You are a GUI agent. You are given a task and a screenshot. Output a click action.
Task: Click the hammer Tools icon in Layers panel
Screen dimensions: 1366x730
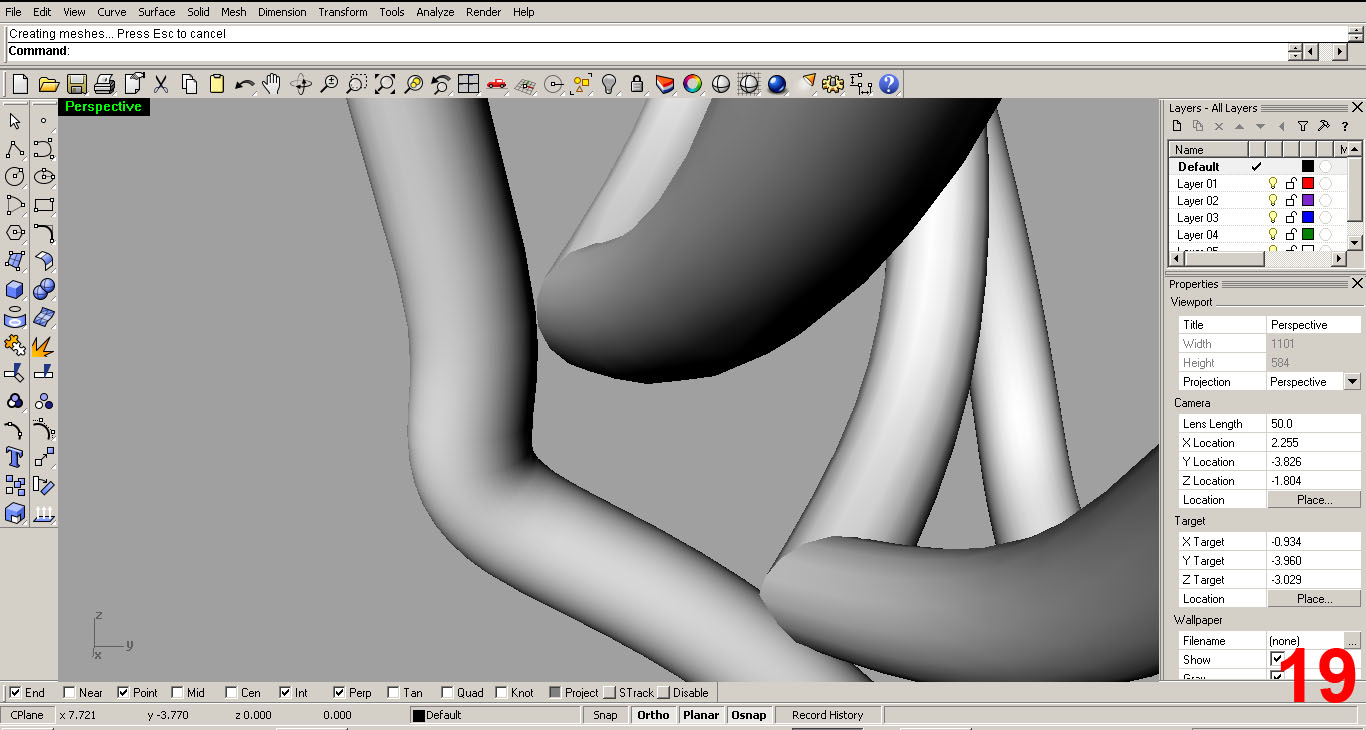[1323, 126]
